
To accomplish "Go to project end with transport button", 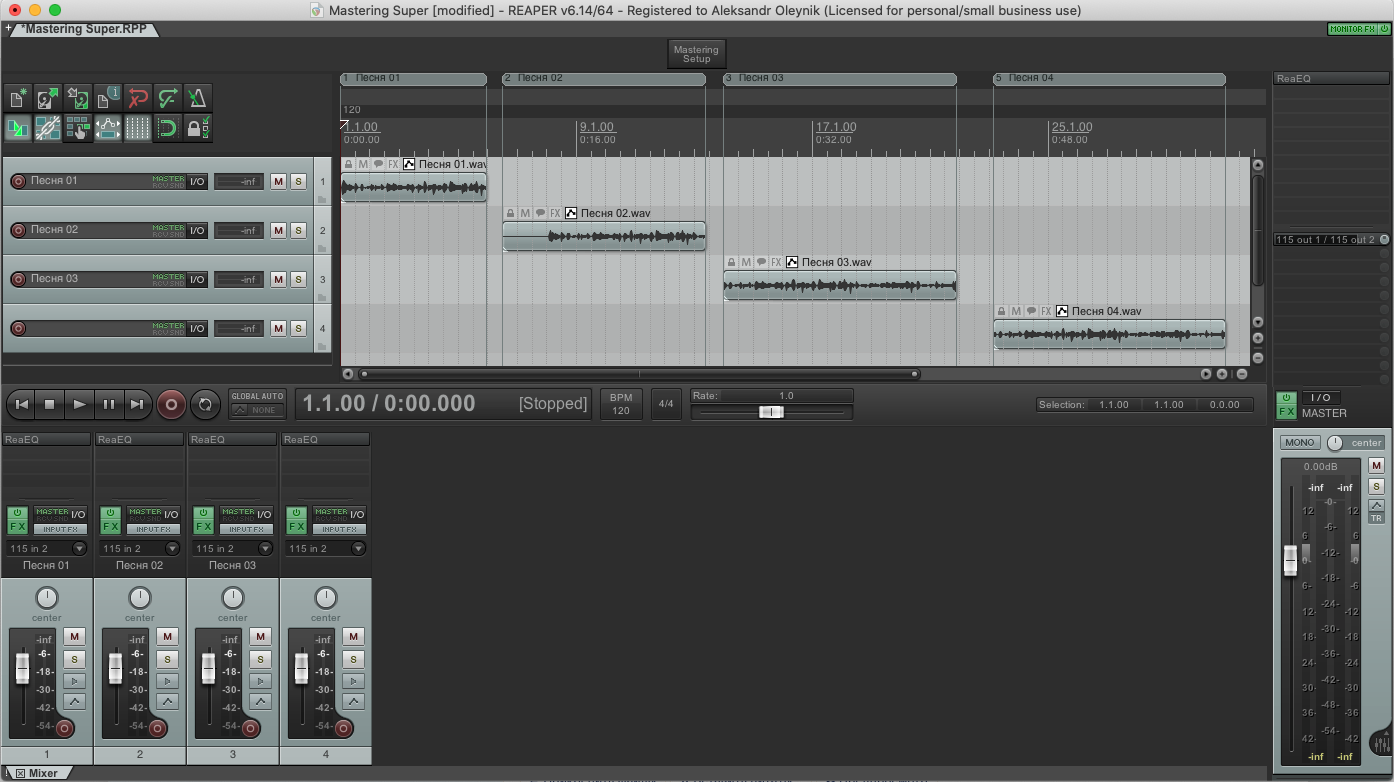I will pyautogui.click(x=138, y=404).
